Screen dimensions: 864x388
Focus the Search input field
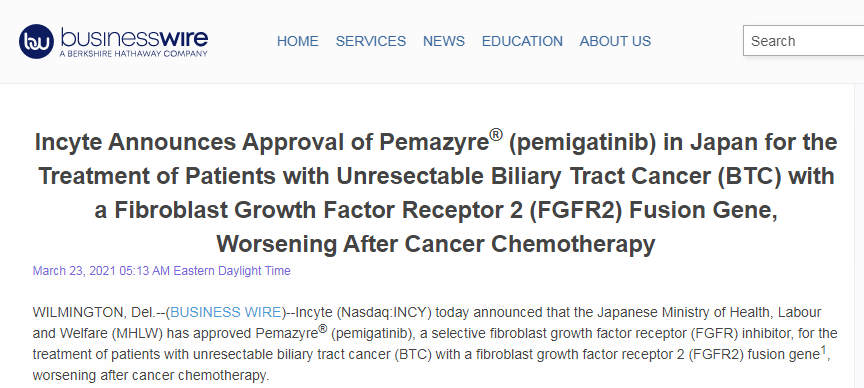coord(803,41)
